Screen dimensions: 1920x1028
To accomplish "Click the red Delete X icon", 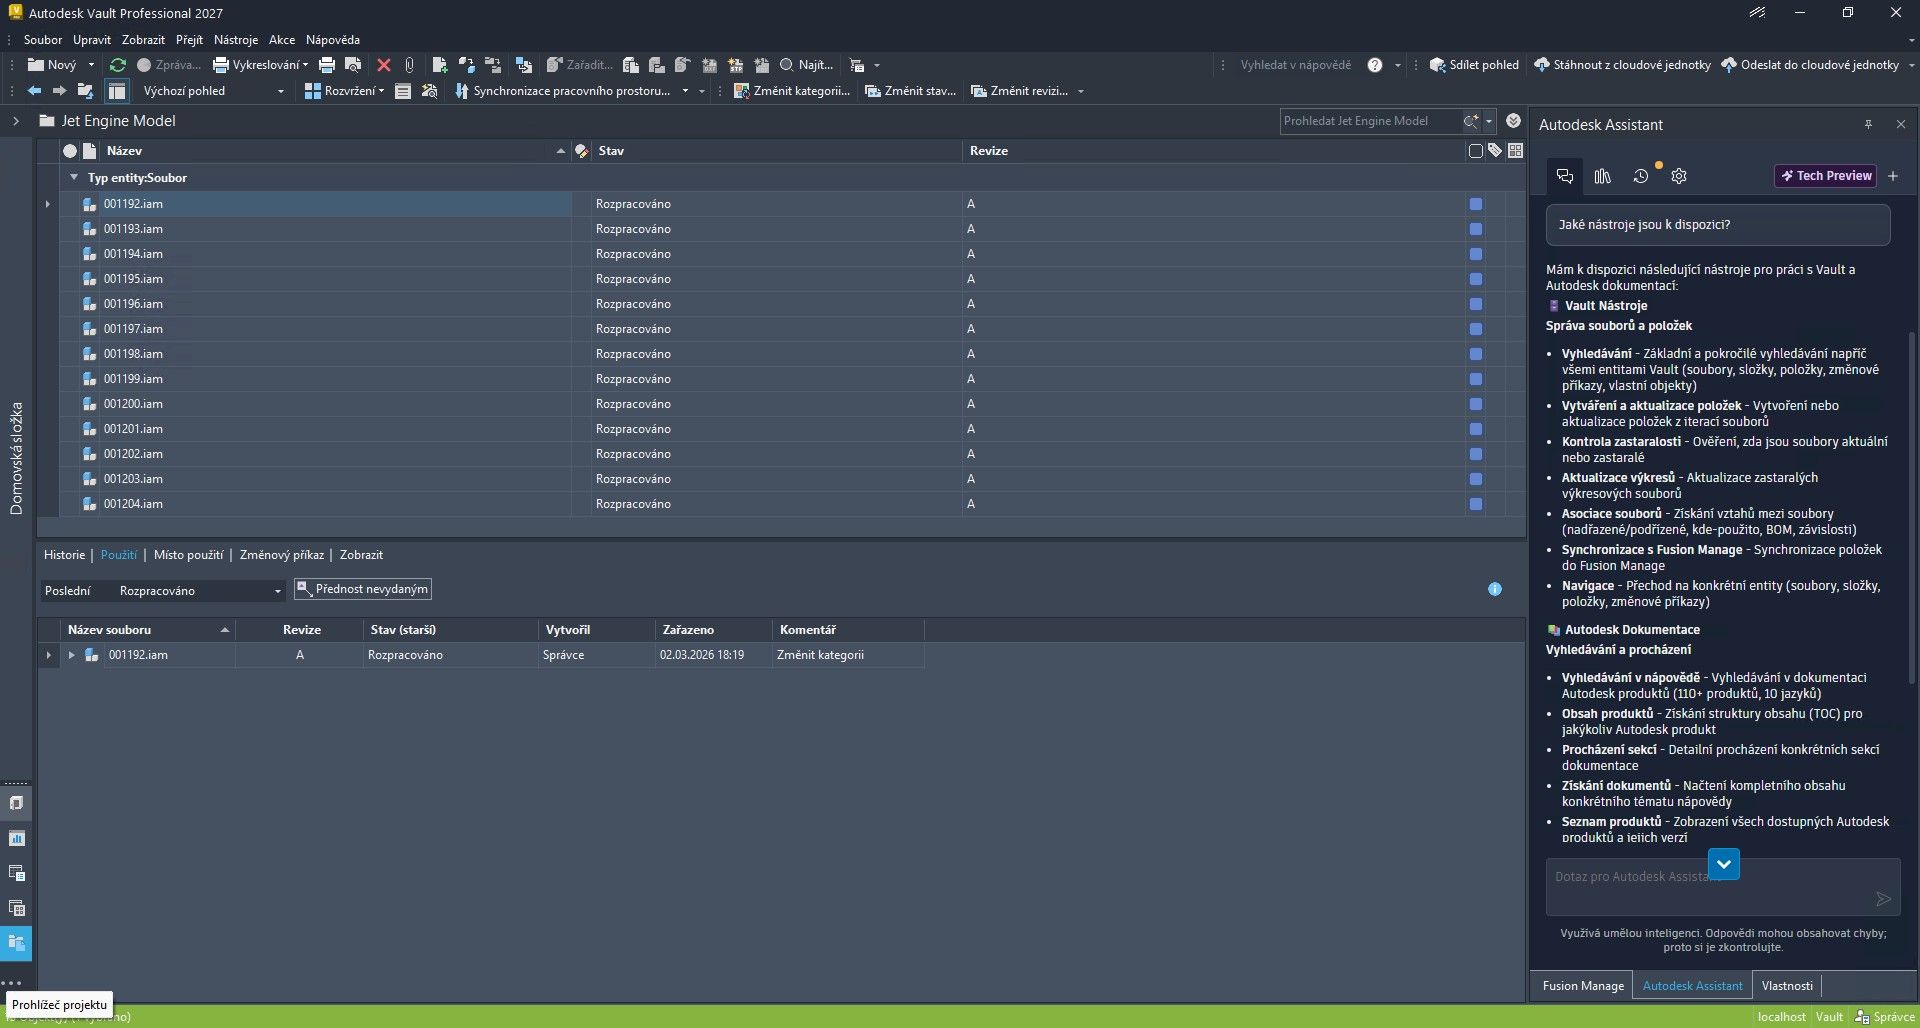I will (383, 65).
